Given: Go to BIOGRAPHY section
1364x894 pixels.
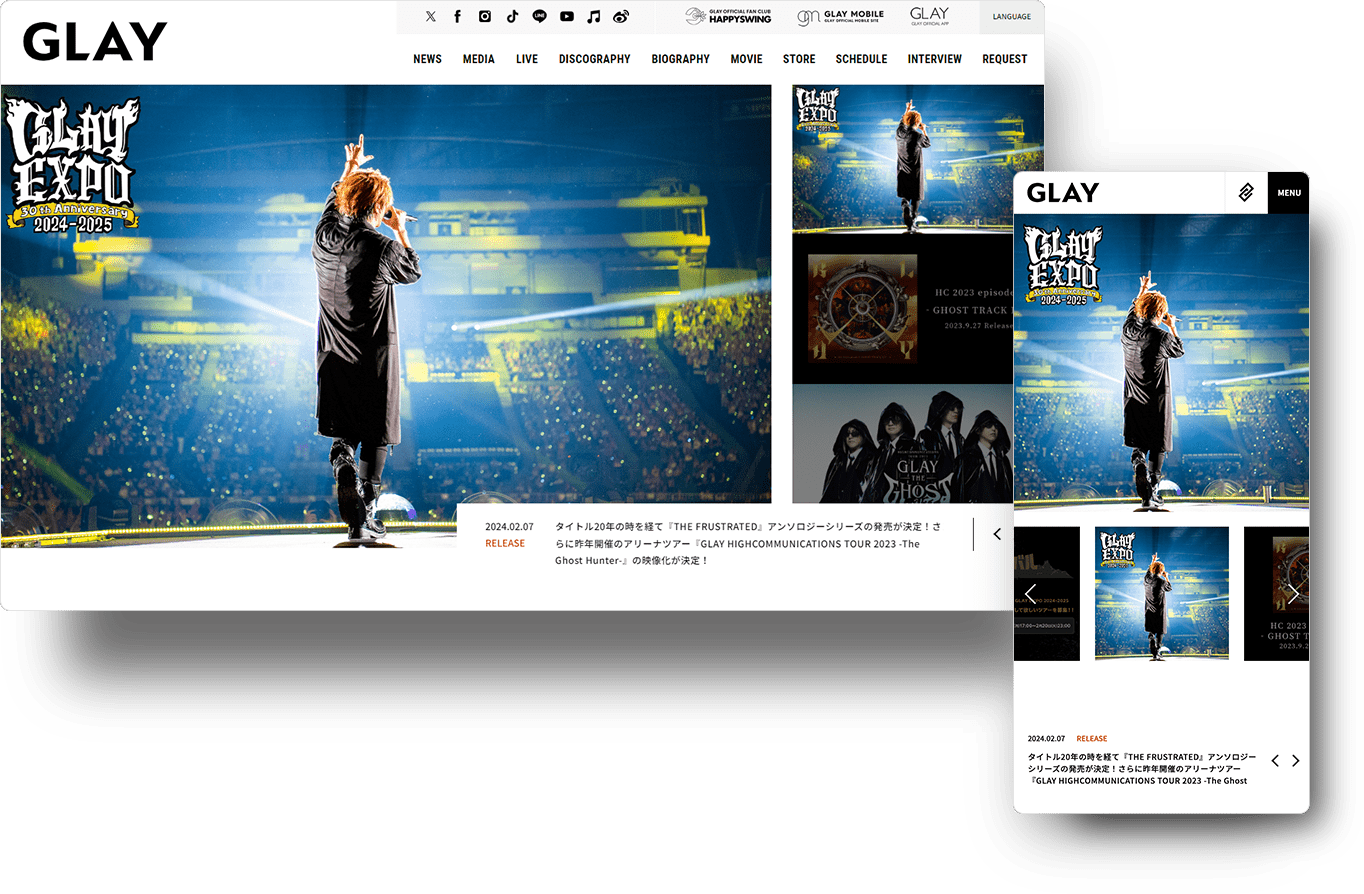Looking at the screenshot, I should coord(680,59).
